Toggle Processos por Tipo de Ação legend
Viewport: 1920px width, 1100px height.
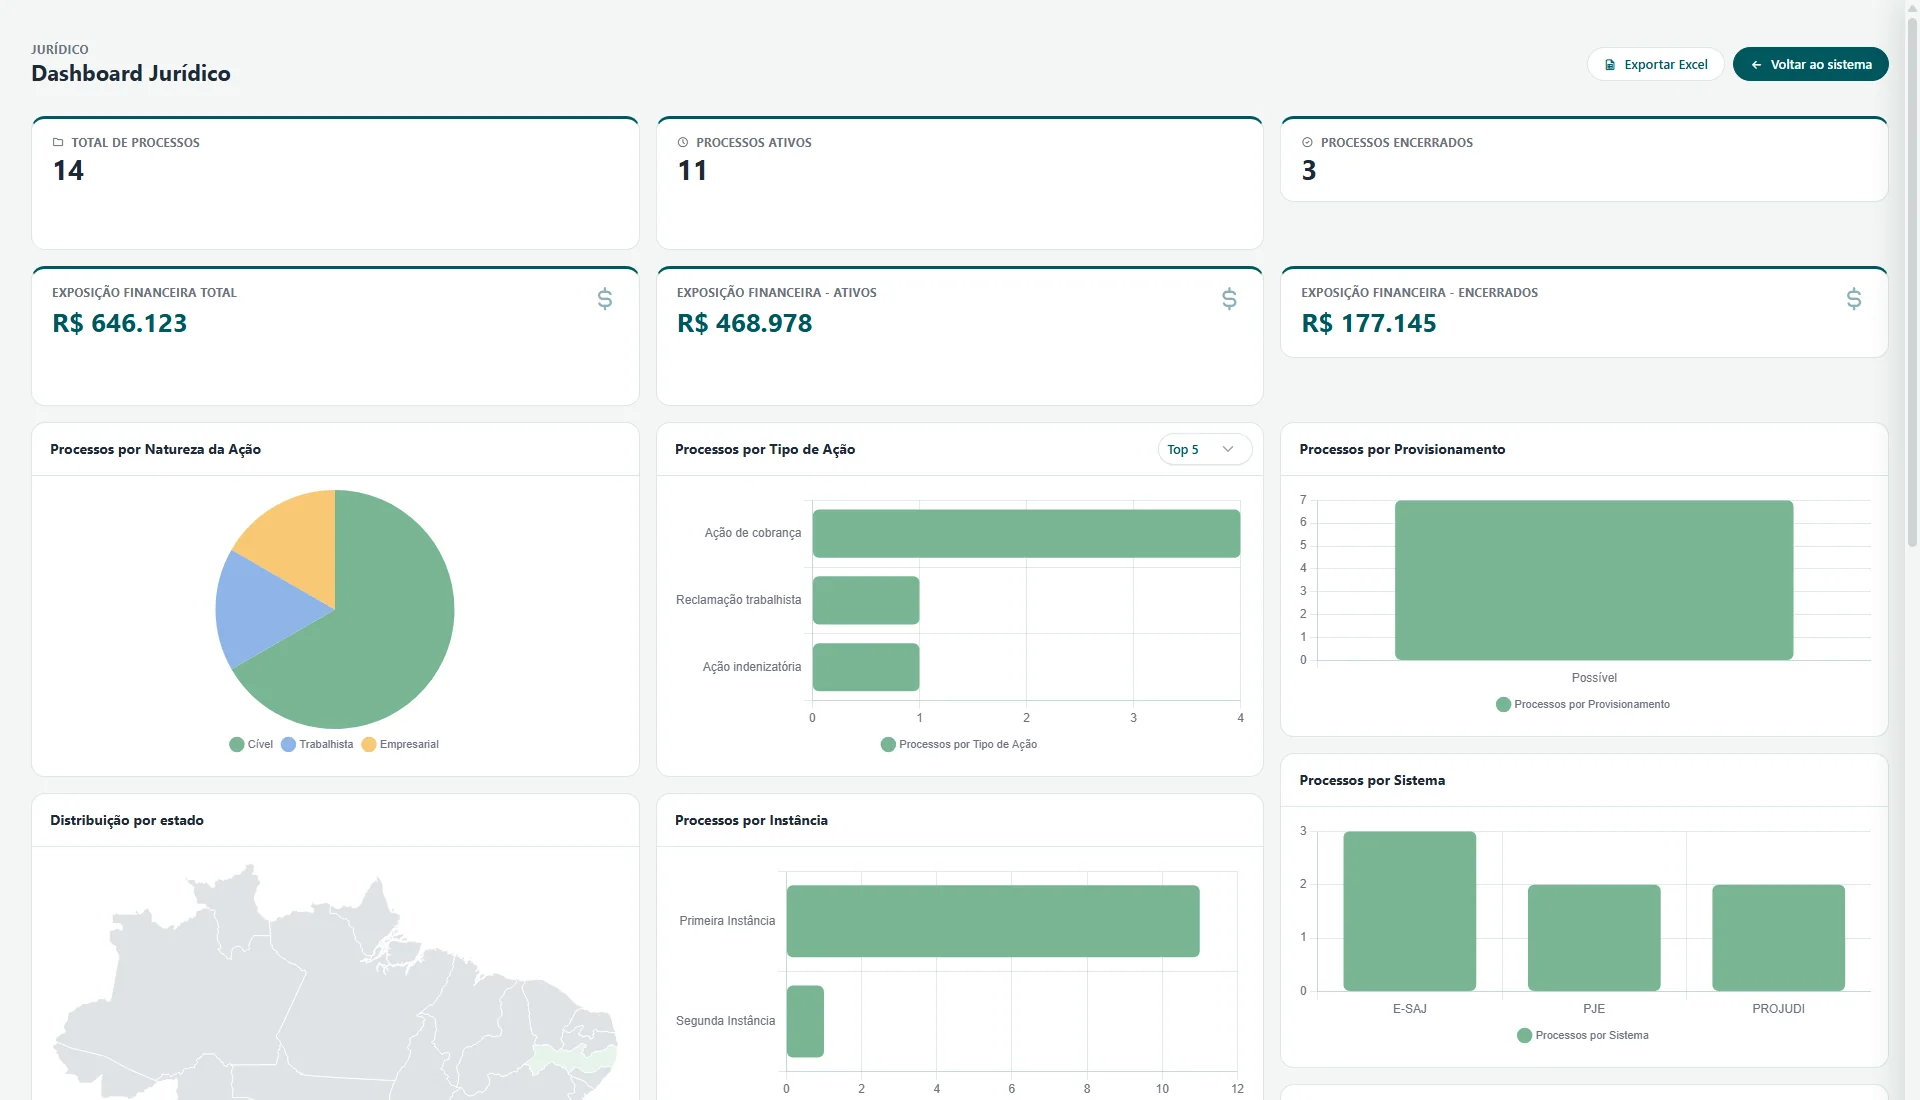[x=959, y=744]
